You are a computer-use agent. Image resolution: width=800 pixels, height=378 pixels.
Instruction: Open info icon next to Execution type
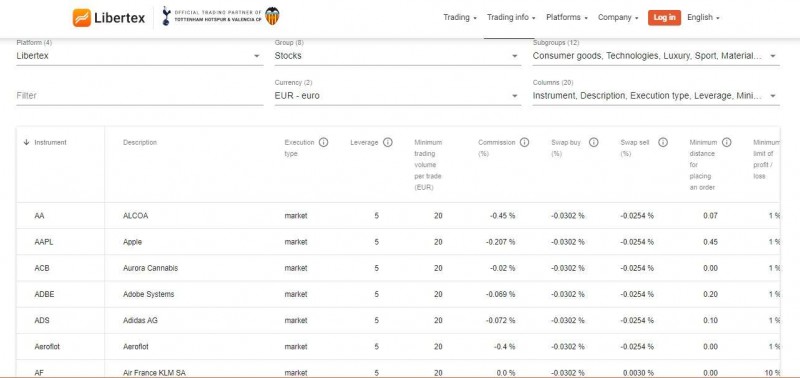coord(323,142)
